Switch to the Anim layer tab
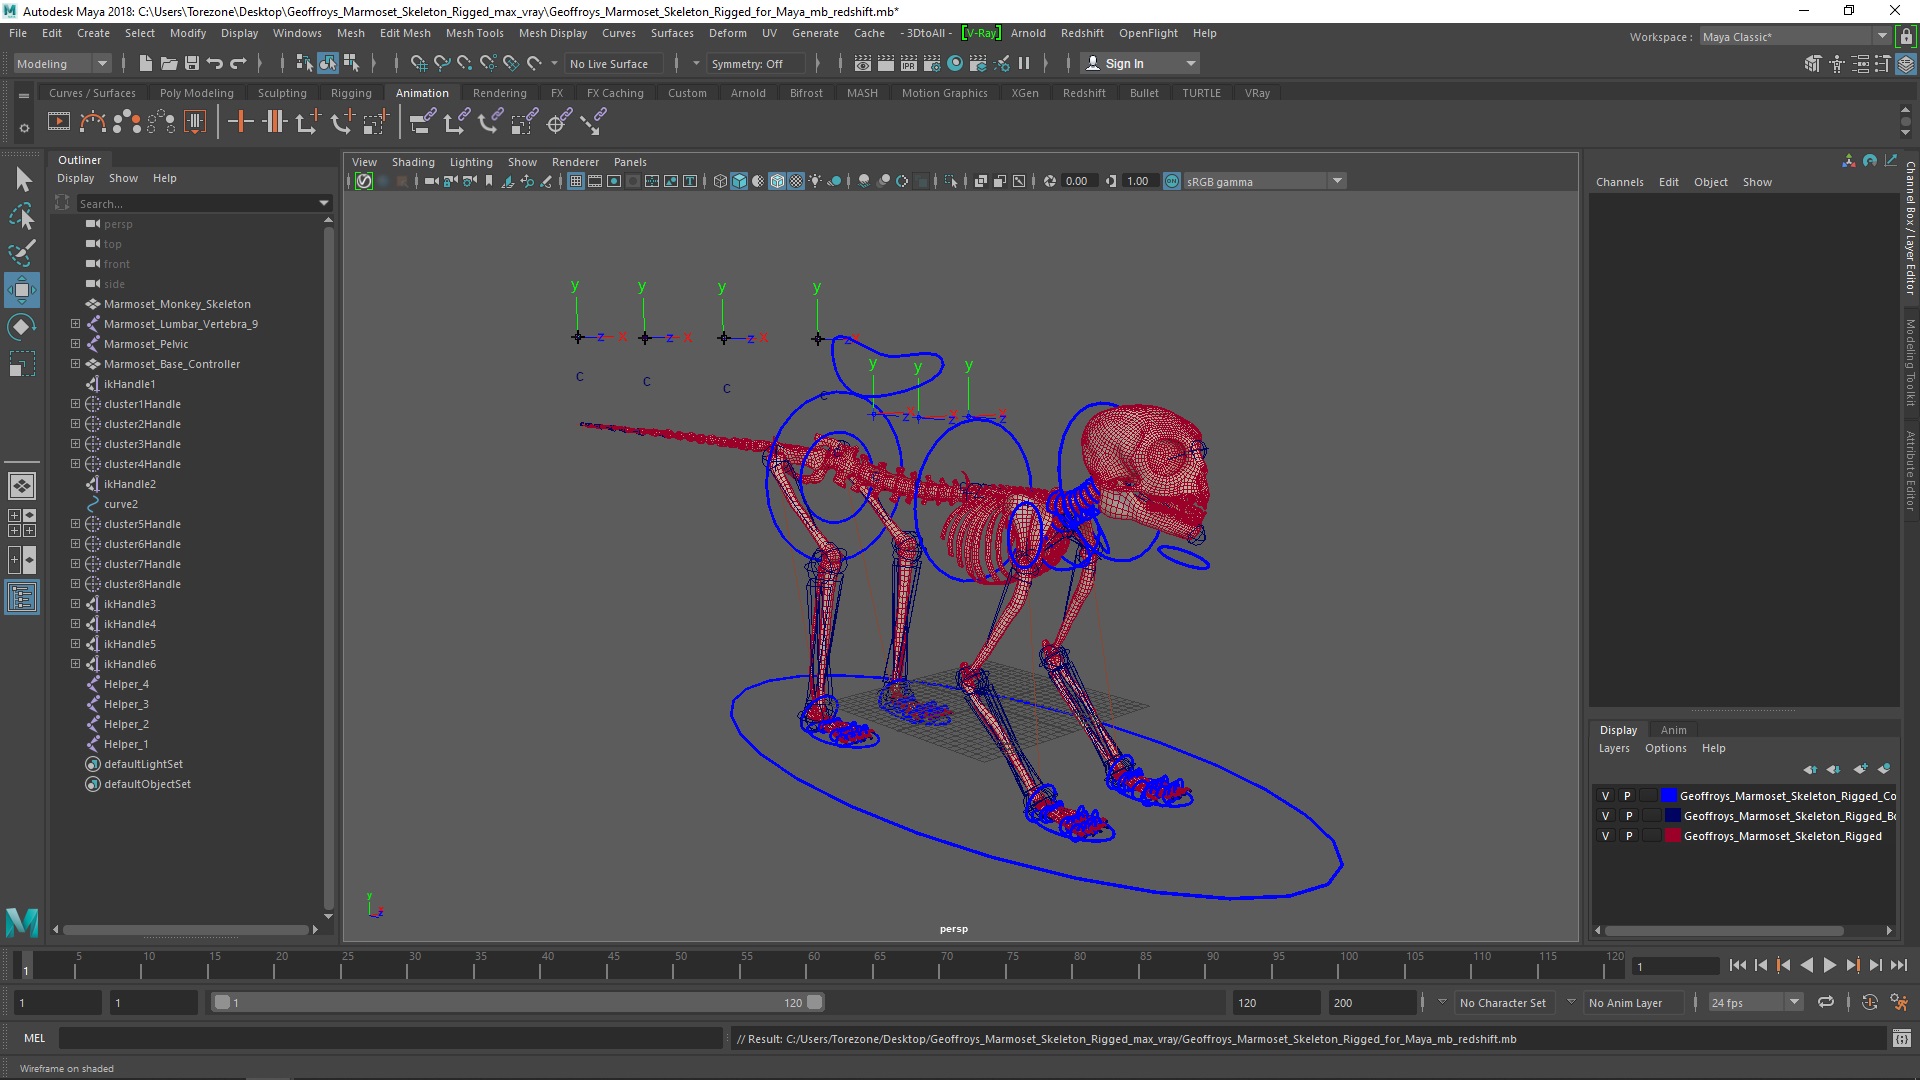1920x1080 pixels. (1673, 730)
